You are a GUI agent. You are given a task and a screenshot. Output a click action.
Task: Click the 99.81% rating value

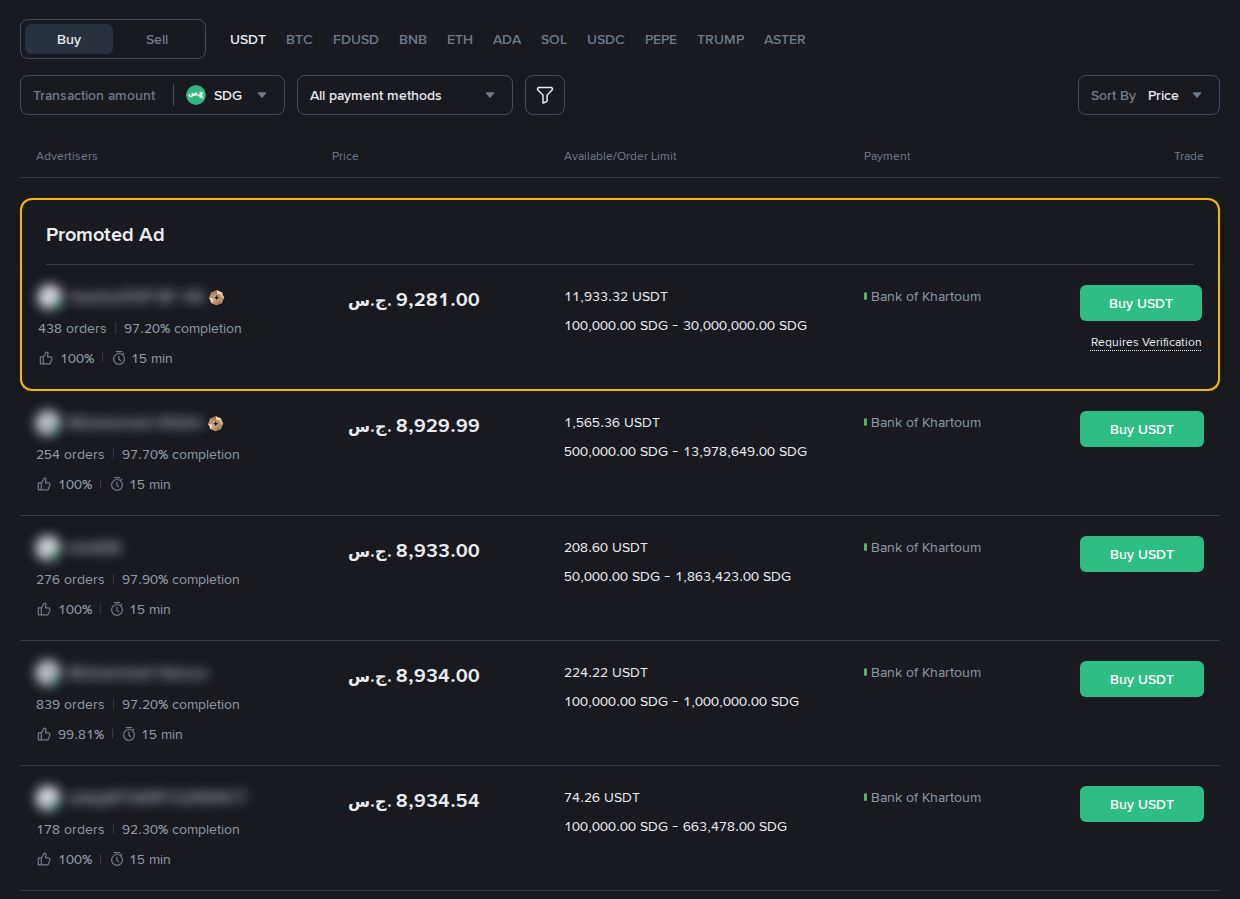81,735
